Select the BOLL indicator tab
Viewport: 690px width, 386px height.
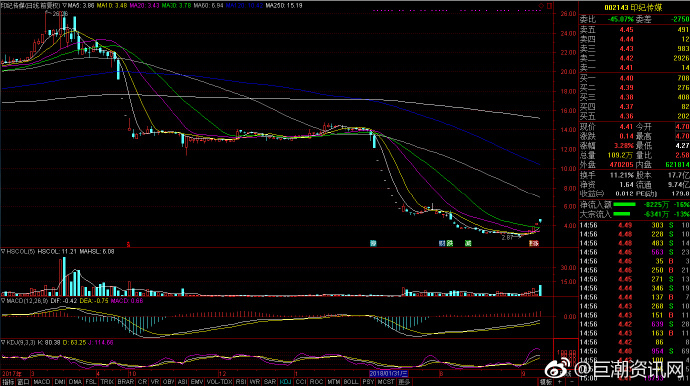[x=351, y=382]
